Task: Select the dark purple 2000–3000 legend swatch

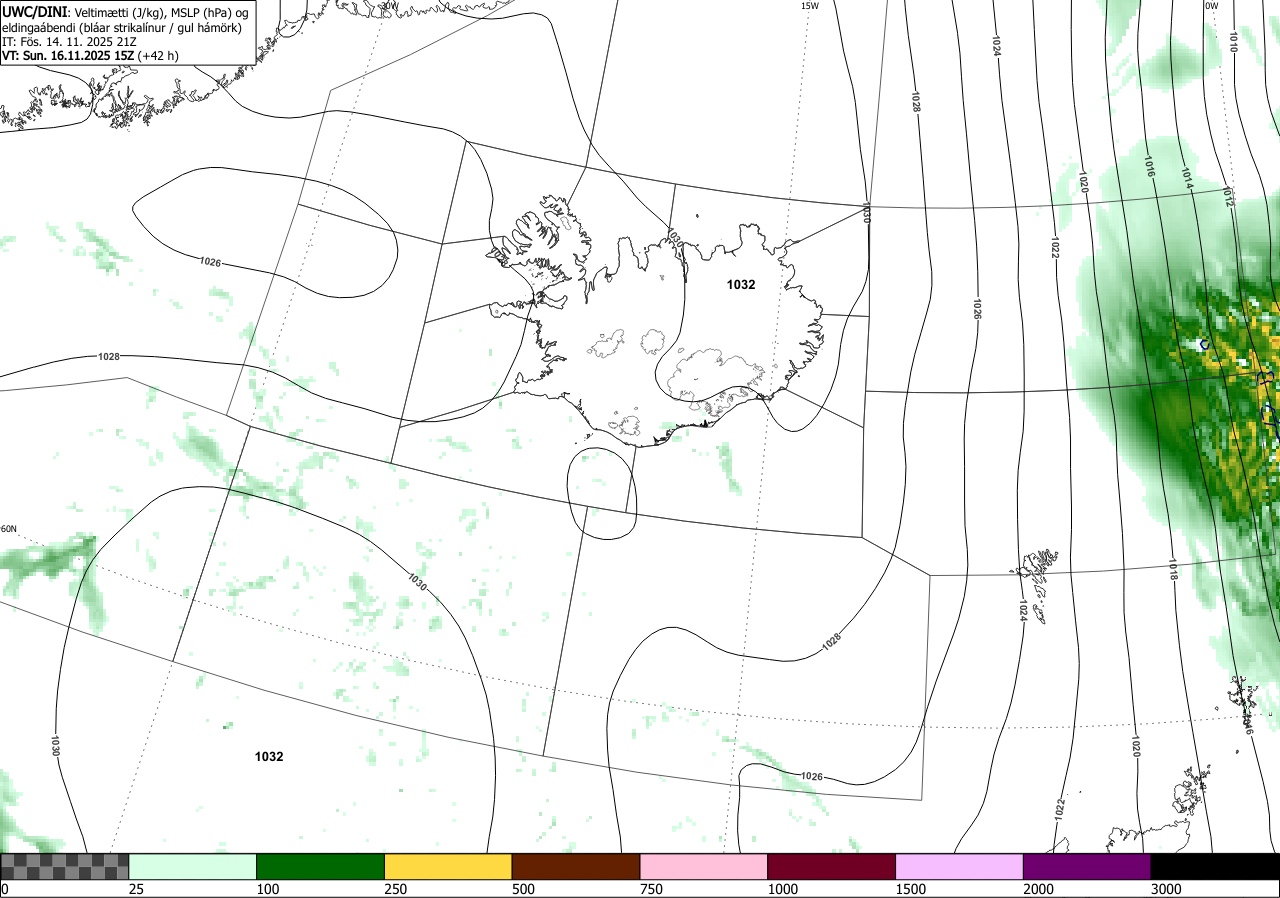Action: [x=1087, y=866]
